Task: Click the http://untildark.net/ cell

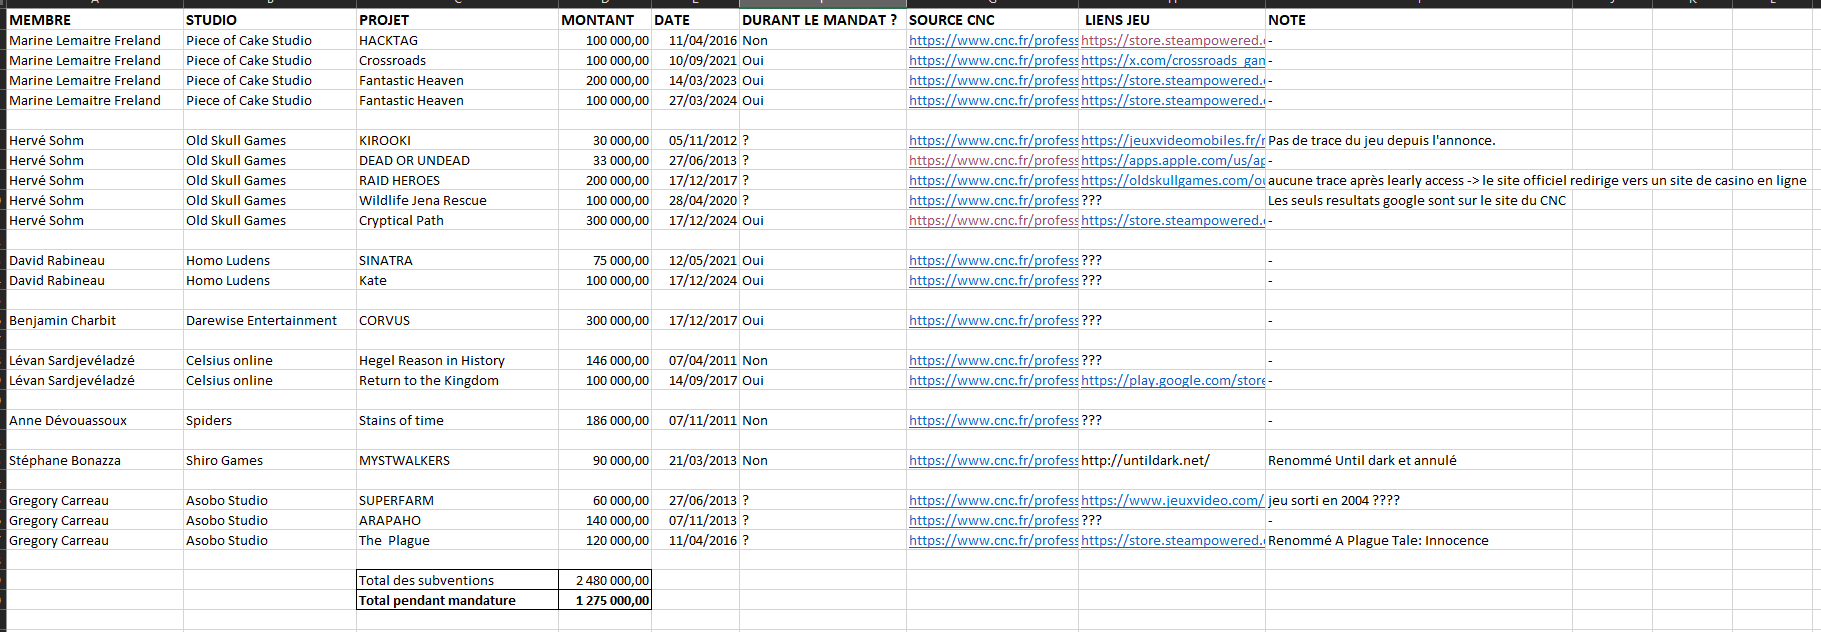Action: tap(1172, 460)
